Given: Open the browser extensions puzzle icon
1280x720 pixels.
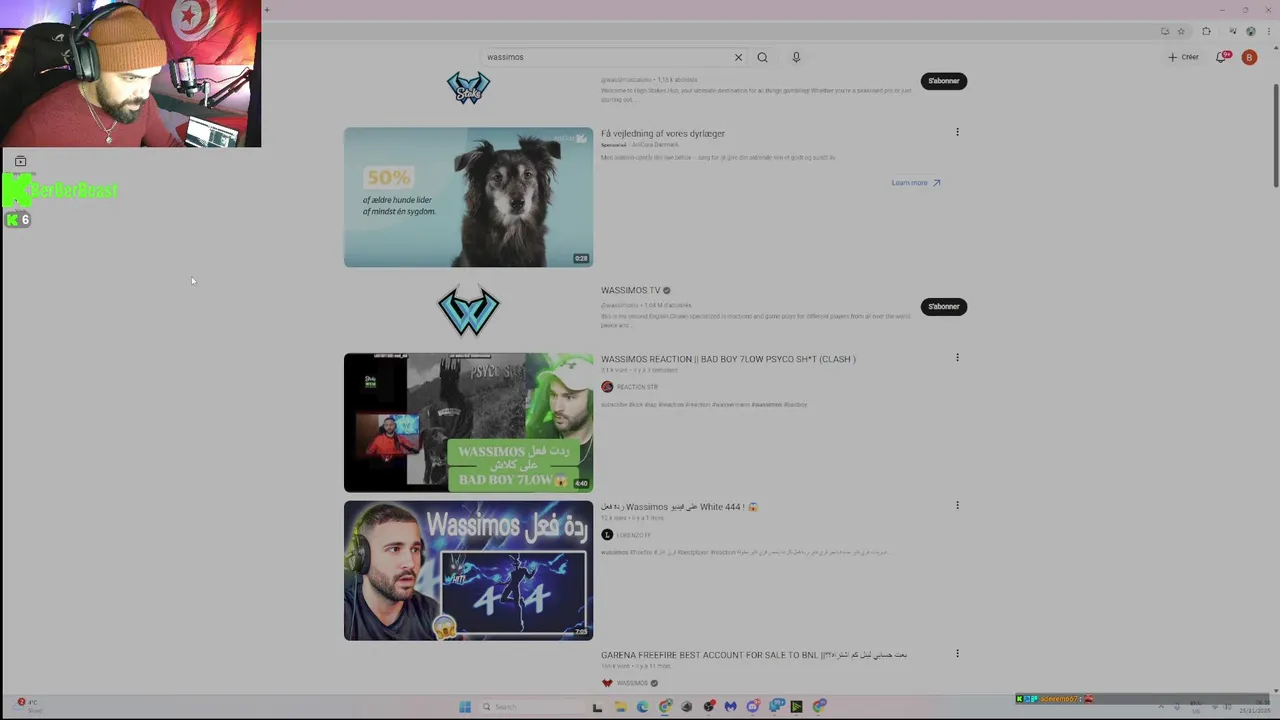Looking at the screenshot, I should (x=1206, y=31).
